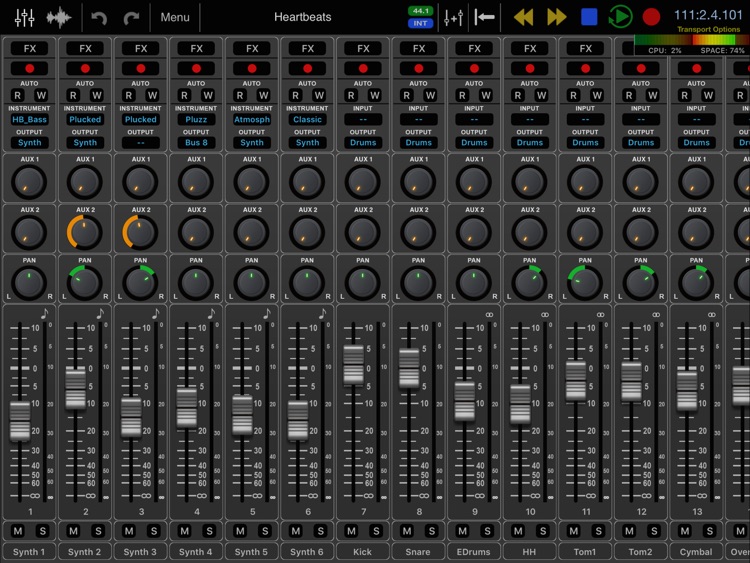The width and height of the screenshot is (750, 563).
Task: Tap stereo link icon on Tom1 channel
Action: tap(600, 314)
